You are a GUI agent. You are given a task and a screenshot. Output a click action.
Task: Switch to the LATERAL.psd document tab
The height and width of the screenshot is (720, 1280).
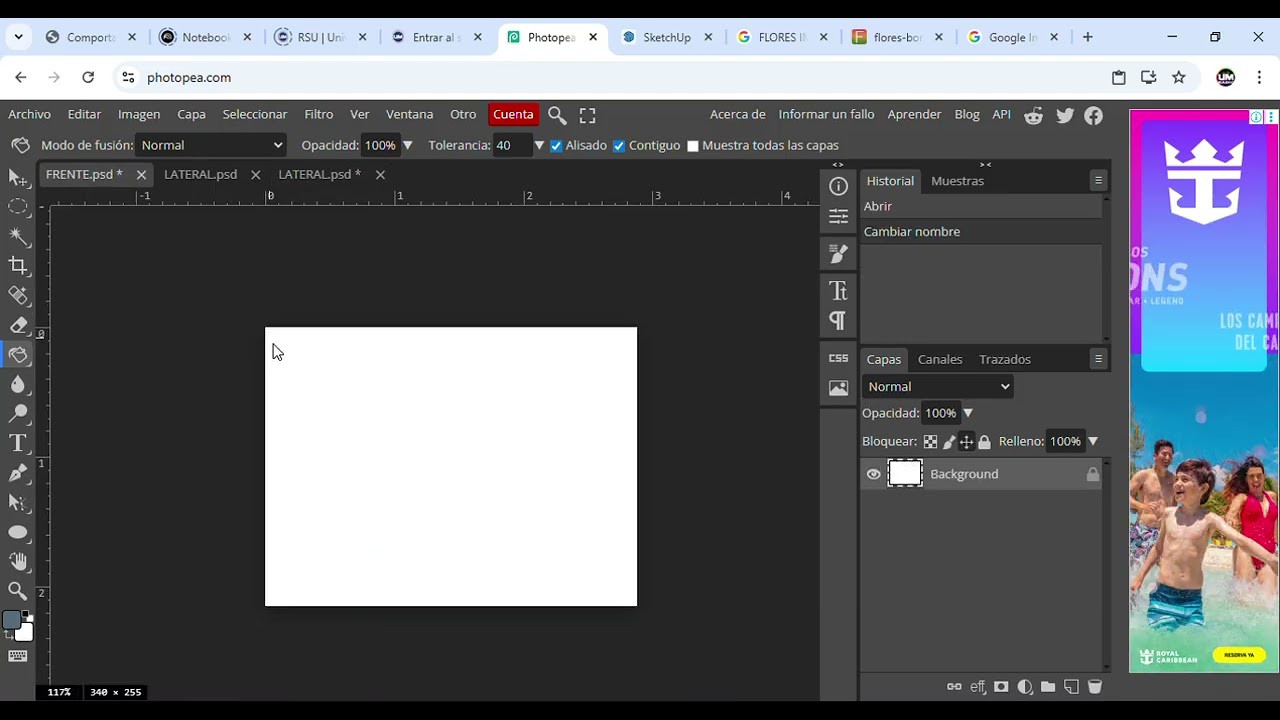pos(200,174)
